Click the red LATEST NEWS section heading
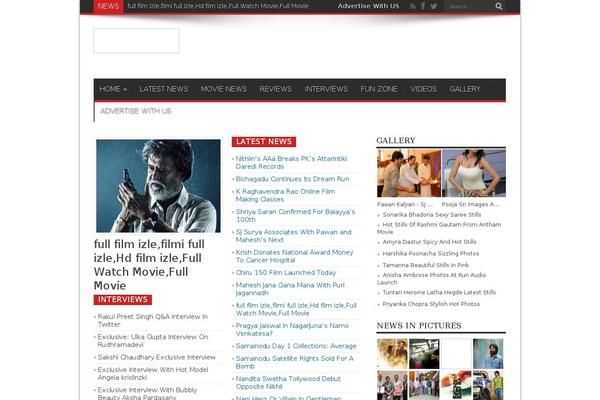The width and height of the screenshot is (600, 400). click(x=264, y=142)
